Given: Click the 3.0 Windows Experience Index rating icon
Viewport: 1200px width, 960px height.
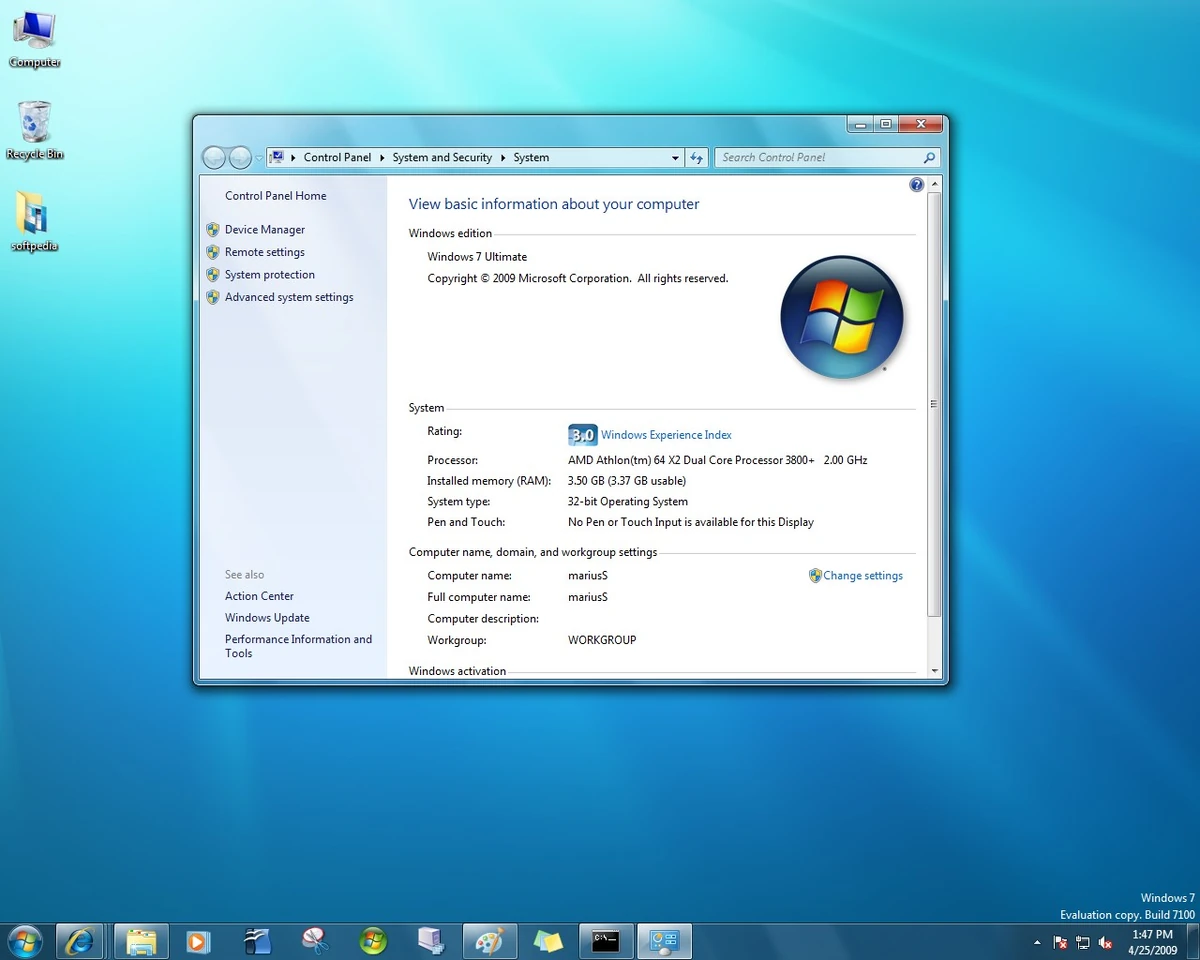Looking at the screenshot, I should [582, 434].
